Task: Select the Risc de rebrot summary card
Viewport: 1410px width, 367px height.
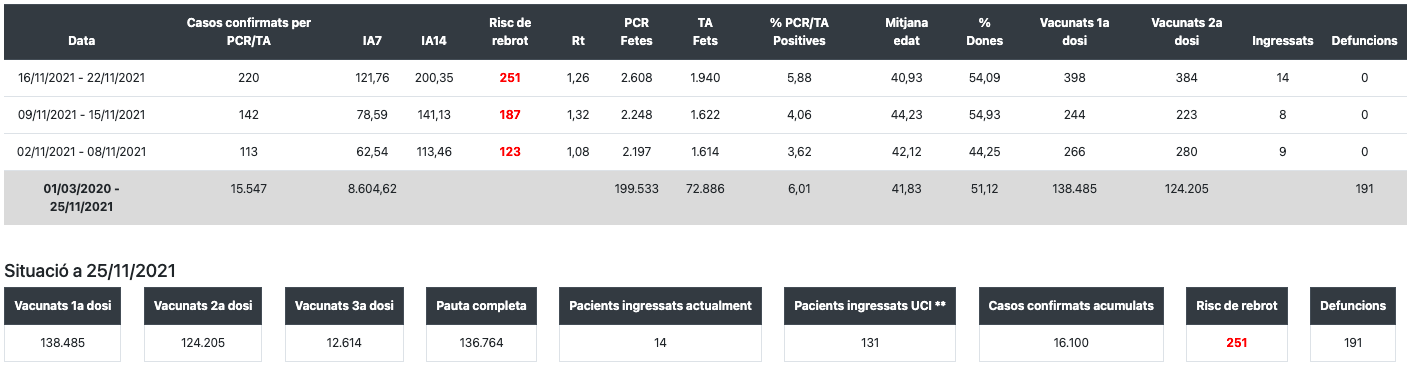Action: pos(1237,325)
